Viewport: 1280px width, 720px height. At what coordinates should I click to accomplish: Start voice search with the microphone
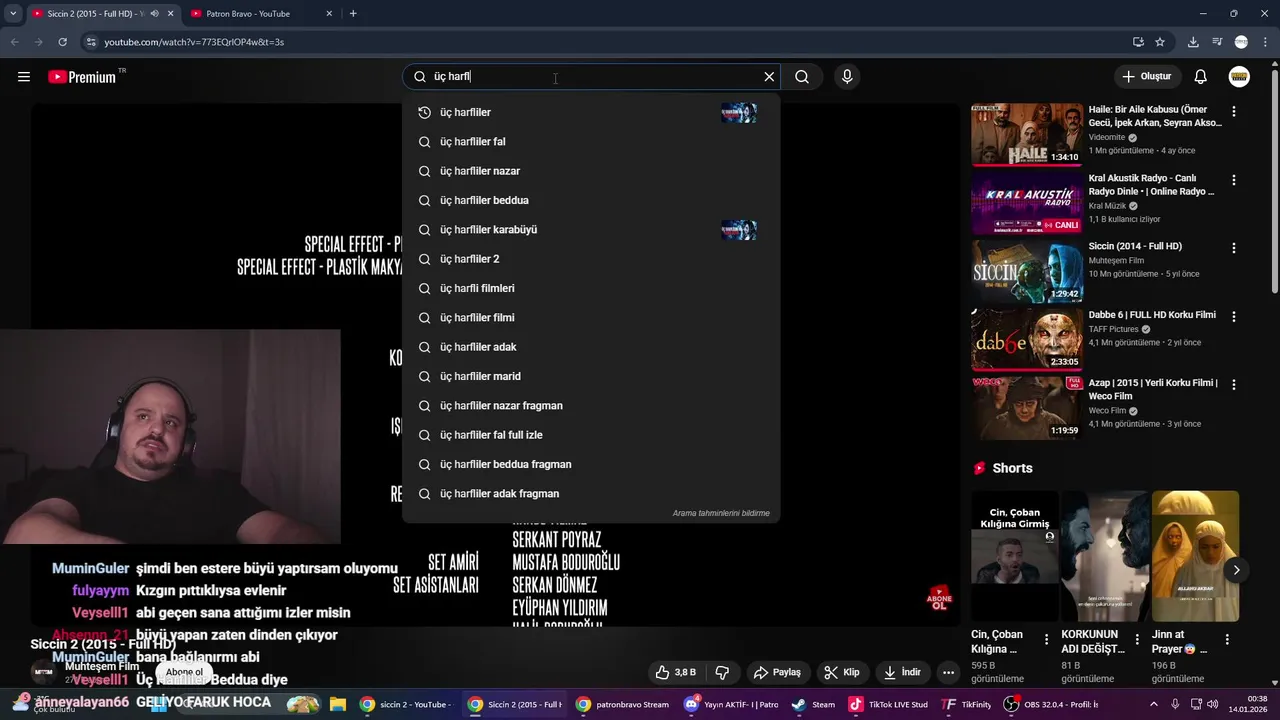[x=847, y=77]
